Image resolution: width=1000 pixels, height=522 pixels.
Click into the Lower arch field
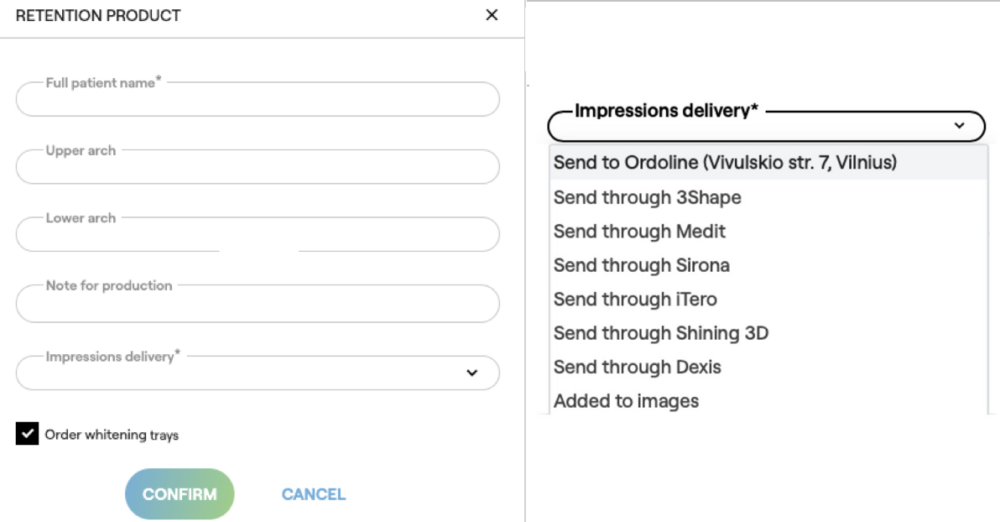point(257,234)
